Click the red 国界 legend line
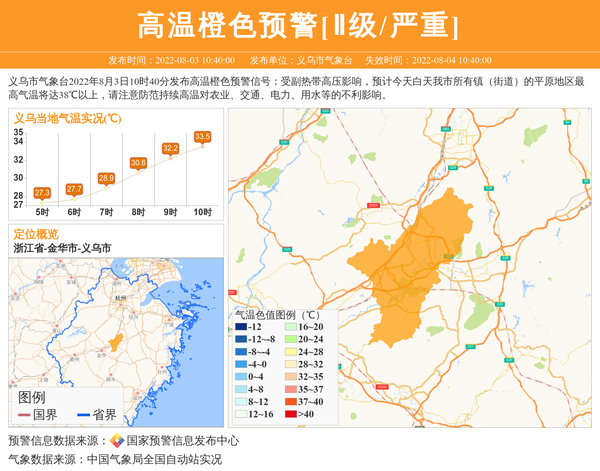Image resolution: width=600 pixels, height=471 pixels. [22, 415]
